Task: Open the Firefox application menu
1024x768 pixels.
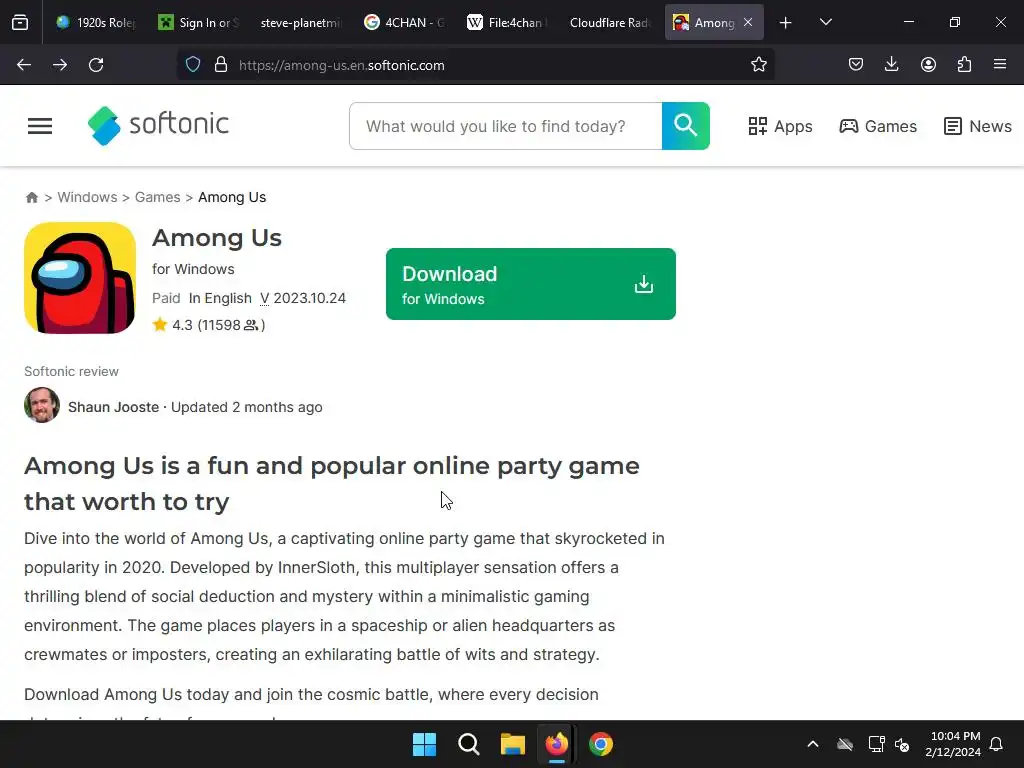Action: click(1000, 64)
